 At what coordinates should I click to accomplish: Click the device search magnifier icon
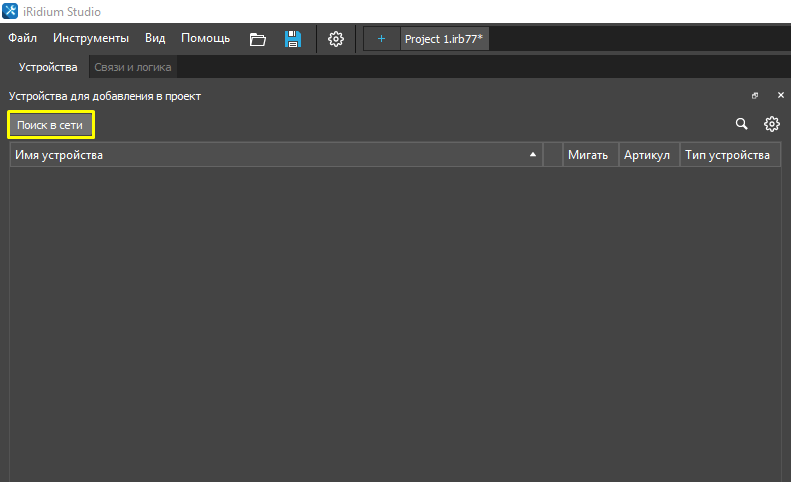pyautogui.click(x=741, y=124)
